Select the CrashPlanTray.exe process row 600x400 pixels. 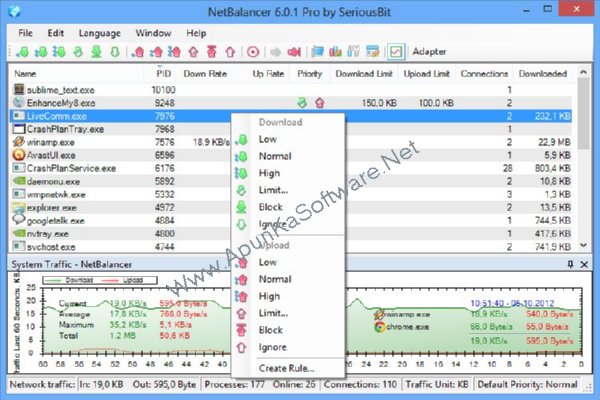pyautogui.click(x=291, y=129)
